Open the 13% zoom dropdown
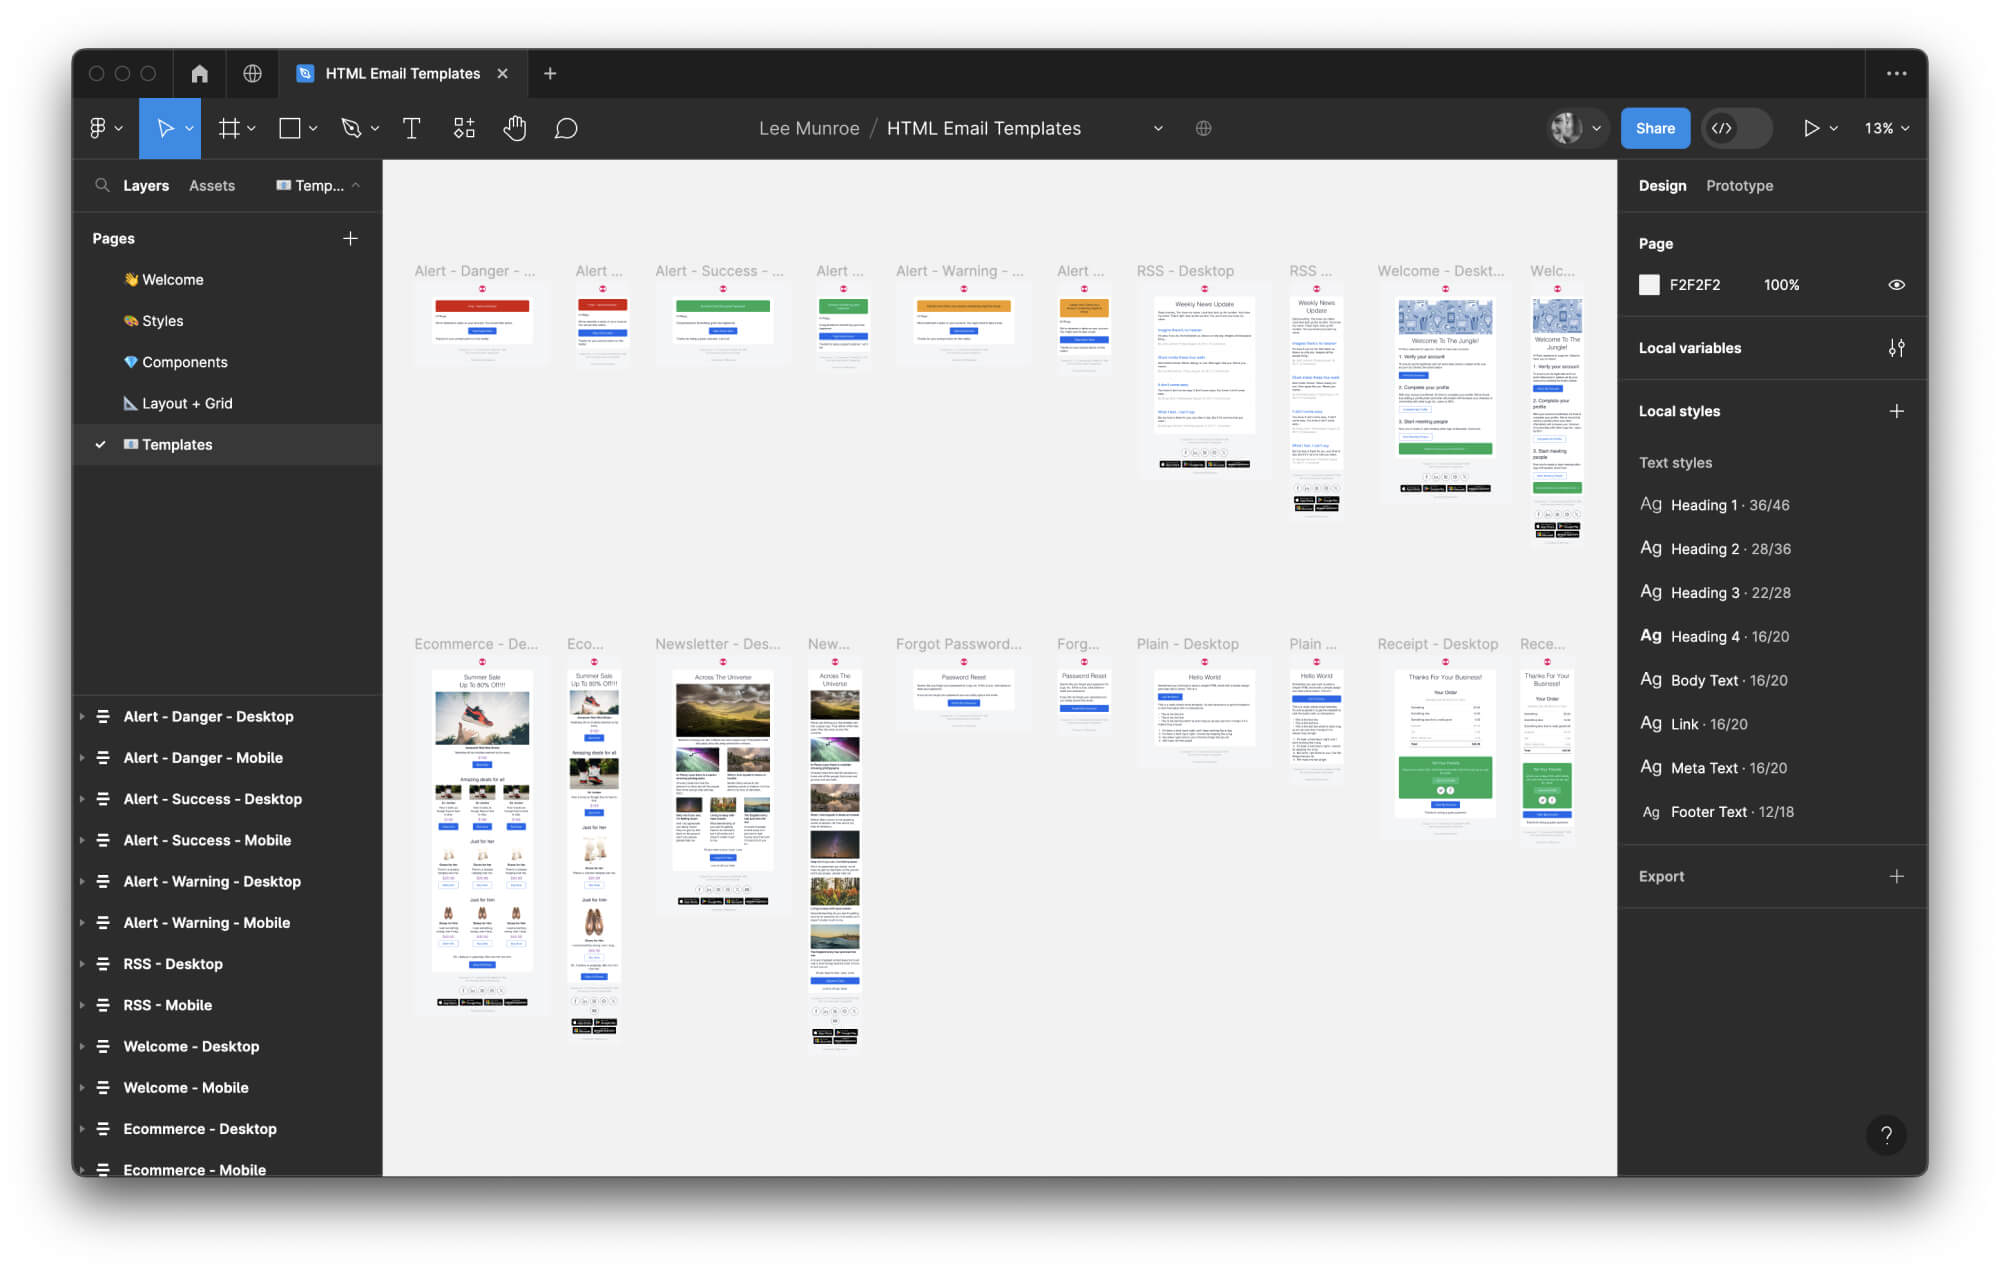 (x=1886, y=128)
